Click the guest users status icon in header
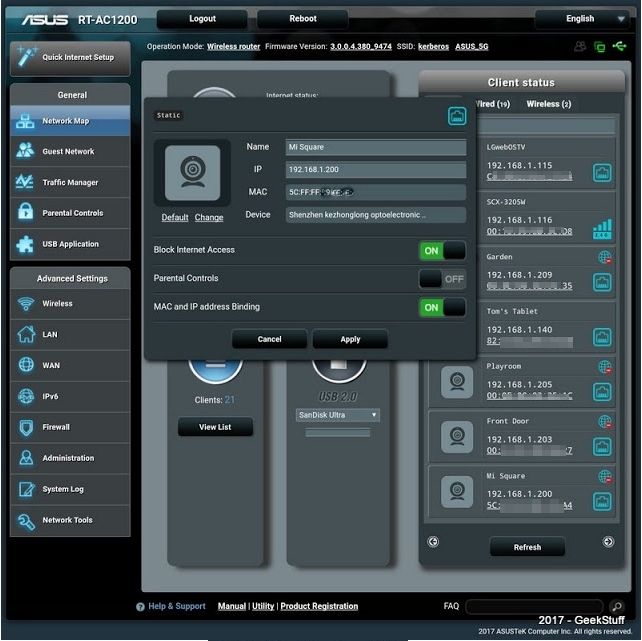642x641 pixels. tap(580, 46)
